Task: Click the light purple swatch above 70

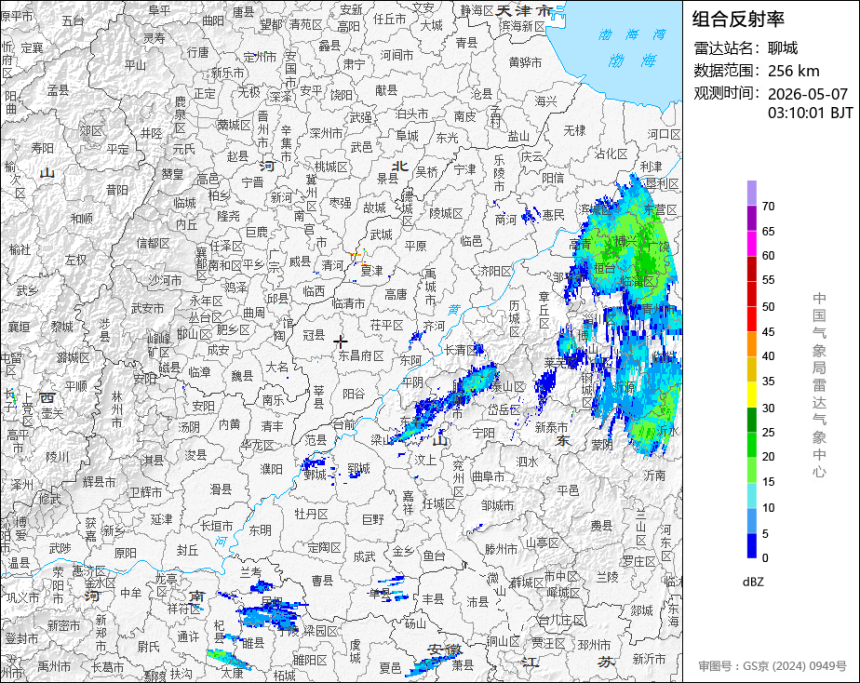Action: tap(752, 193)
